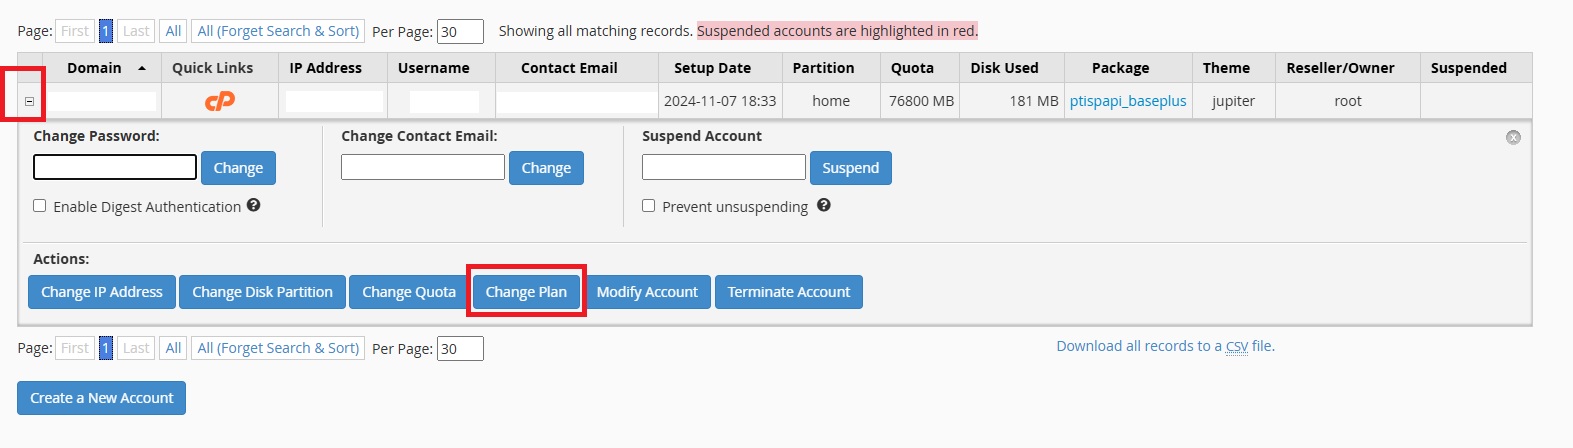Open Modify Account action
This screenshot has height=448, width=1573.
point(647,292)
